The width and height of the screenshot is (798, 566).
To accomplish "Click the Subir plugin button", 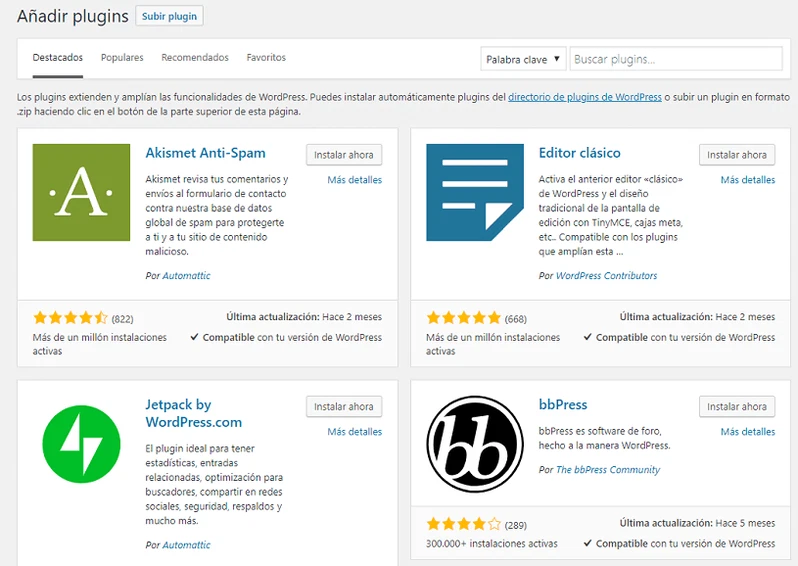I will pyautogui.click(x=169, y=16).
